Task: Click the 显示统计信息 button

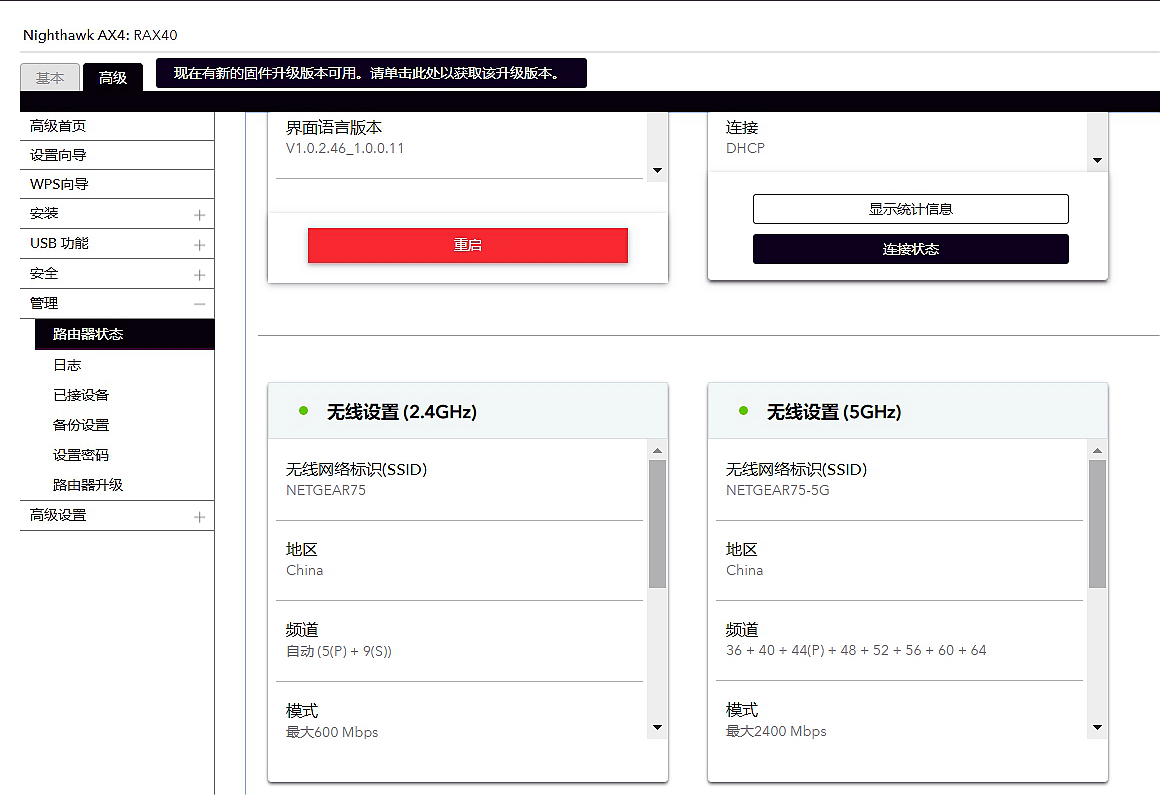Action: pyautogui.click(x=910, y=209)
